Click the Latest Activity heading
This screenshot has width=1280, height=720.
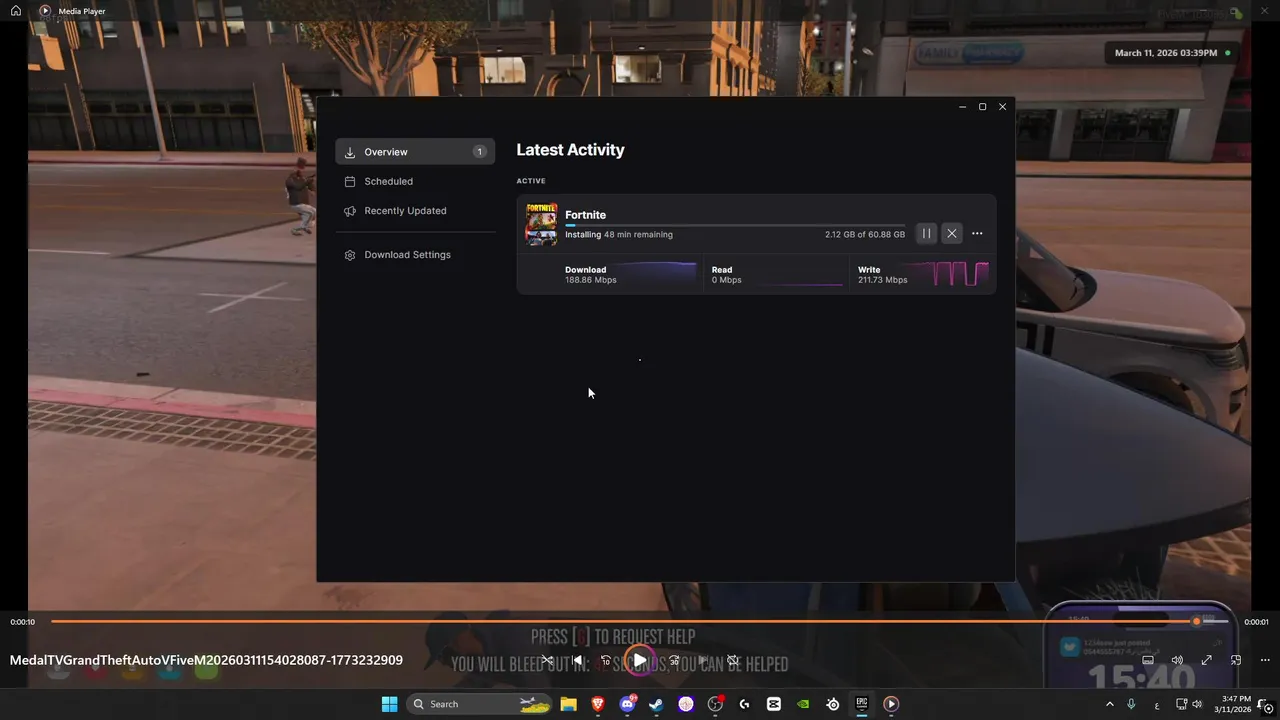coord(570,150)
